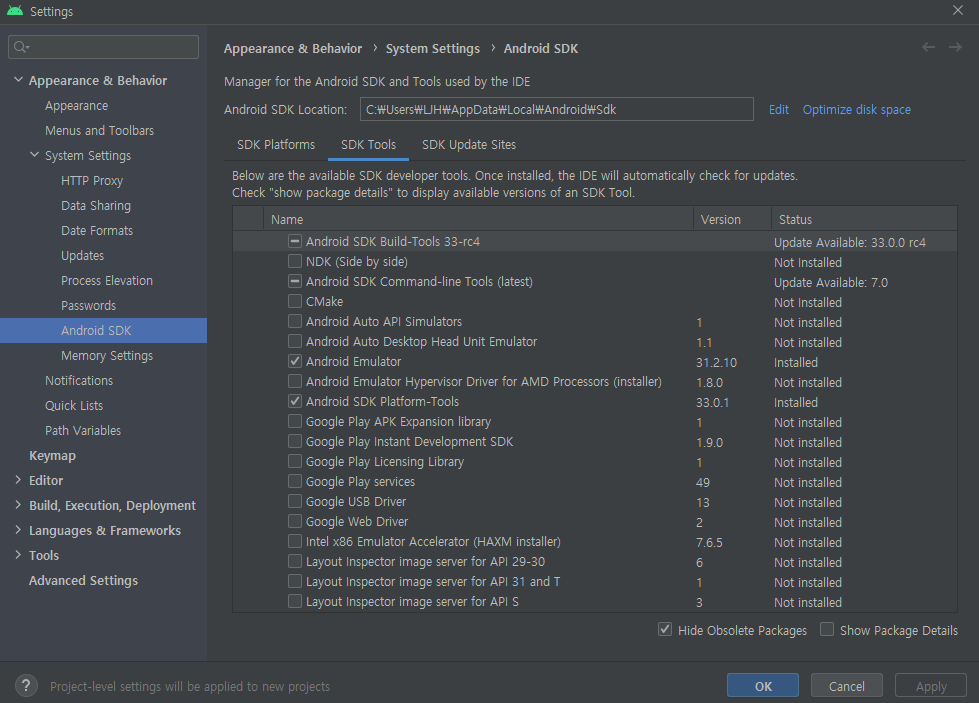This screenshot has width=979, height=703.
Task: Click the Cancel button
Action: (847, 686)
